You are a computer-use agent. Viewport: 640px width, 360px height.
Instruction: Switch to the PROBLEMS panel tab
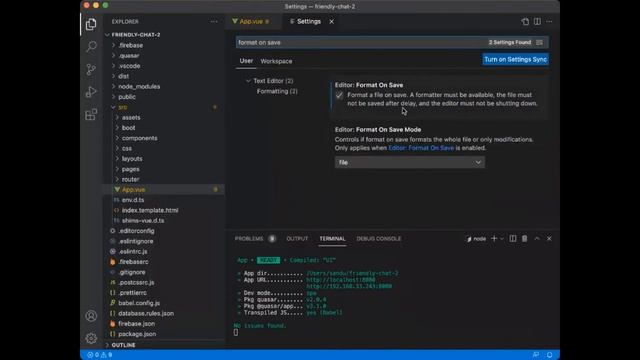pos(249,239)
